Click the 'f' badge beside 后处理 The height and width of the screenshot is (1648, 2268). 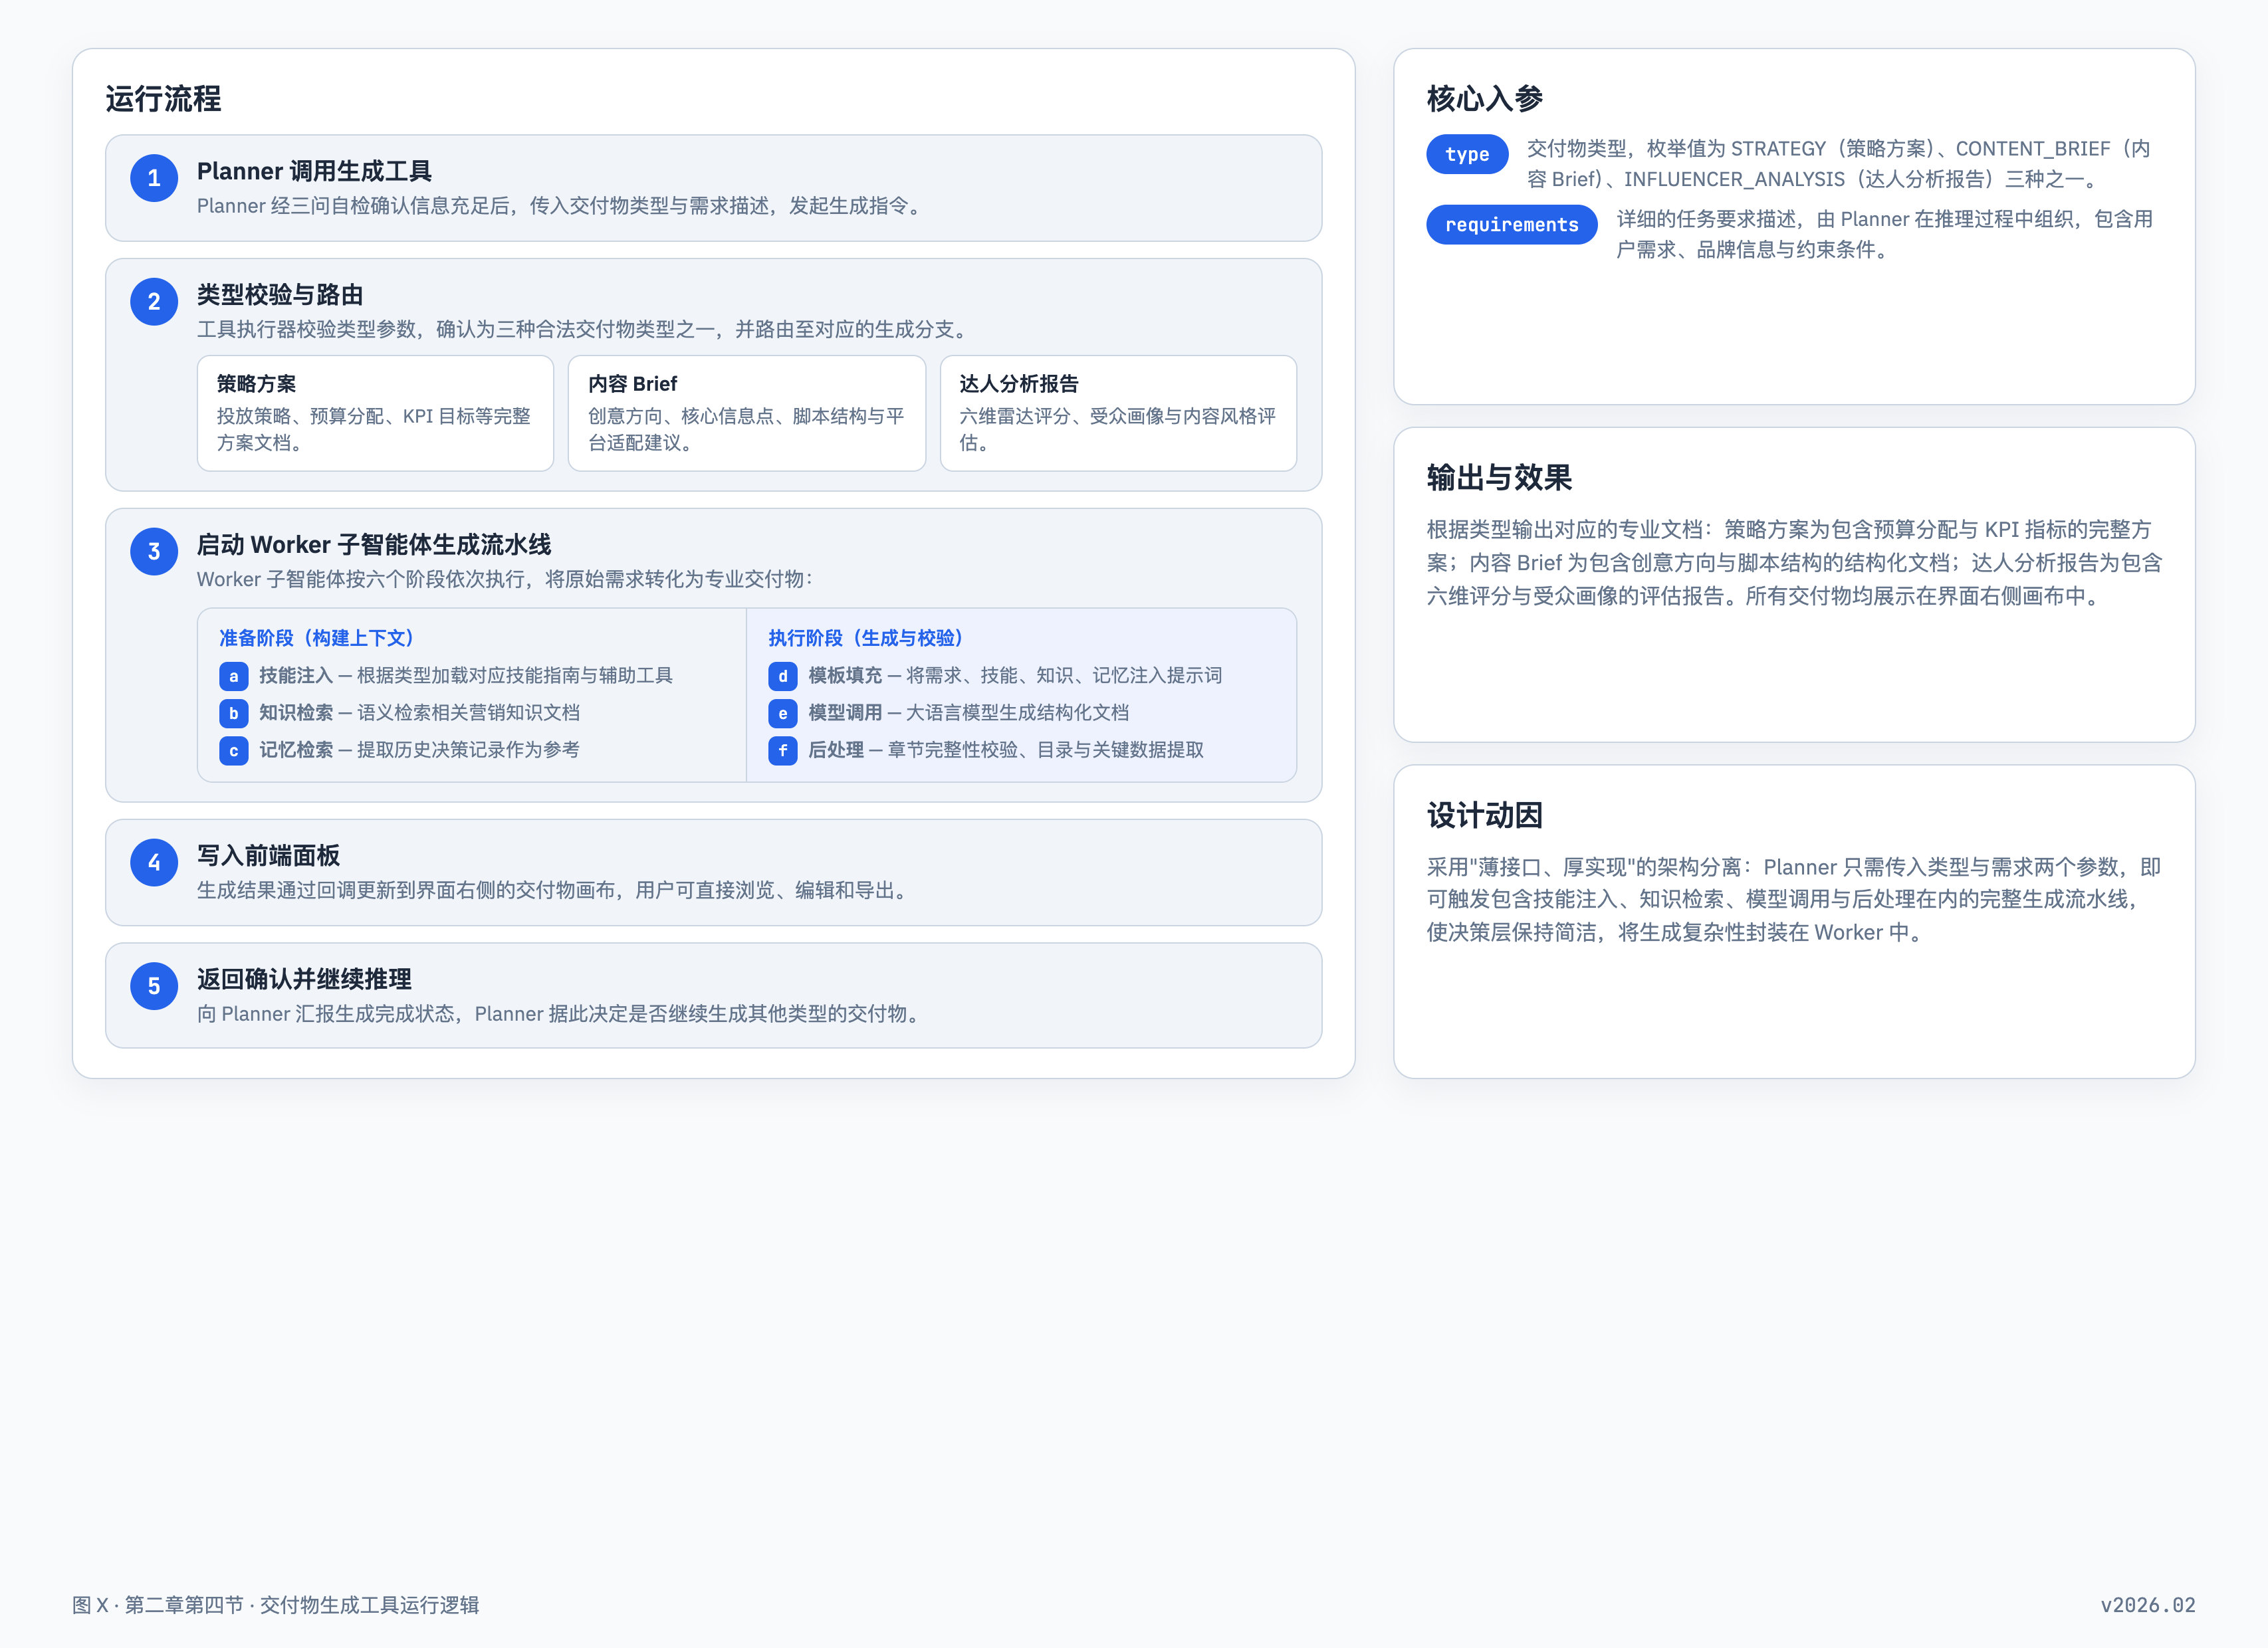pos(782,750)
